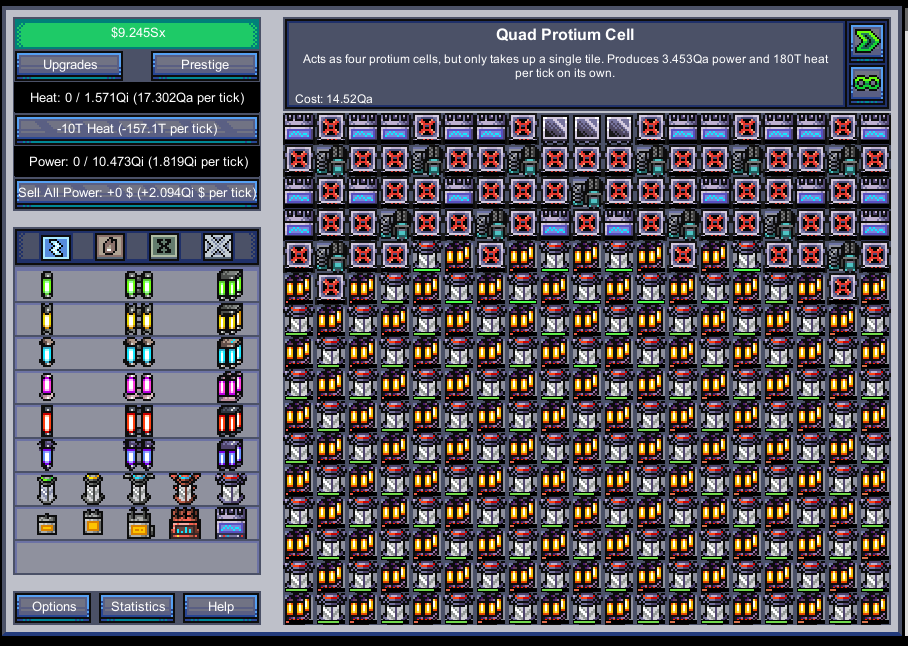Switch to the Heat components flame tab
This screenshot has width=908, height=646.
tap(109, 247)
